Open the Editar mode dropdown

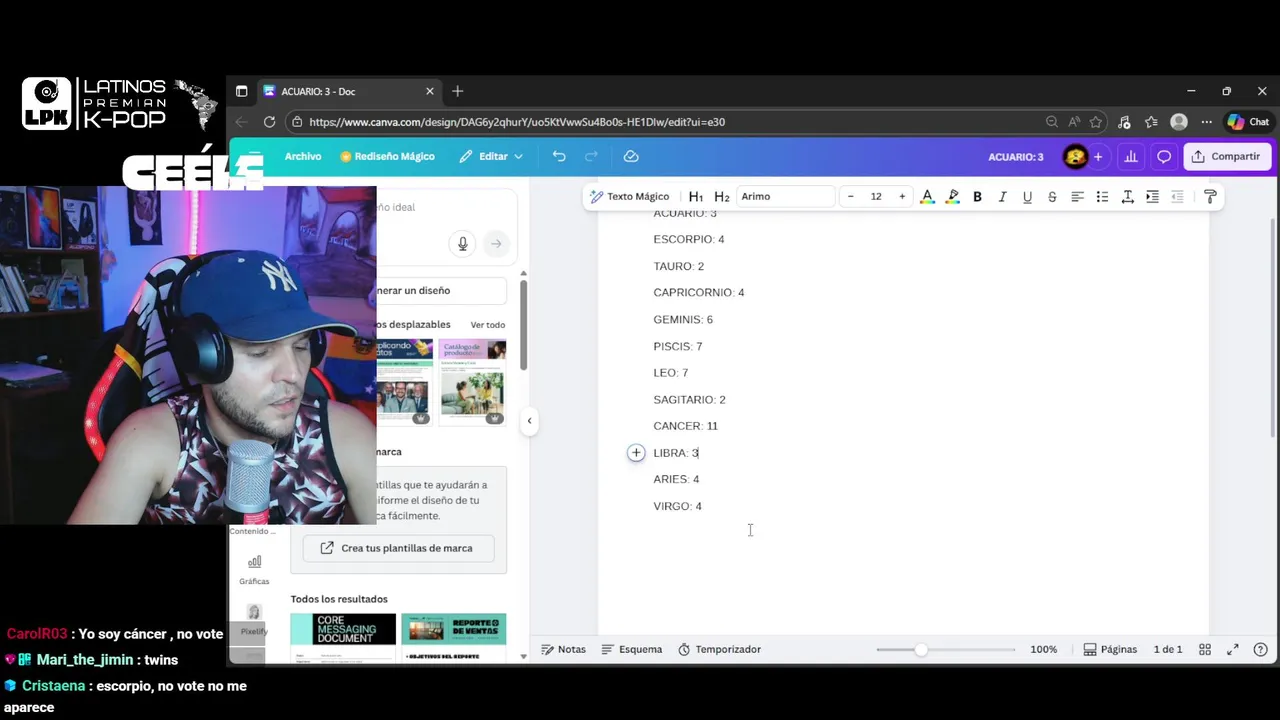coord(491,156)
